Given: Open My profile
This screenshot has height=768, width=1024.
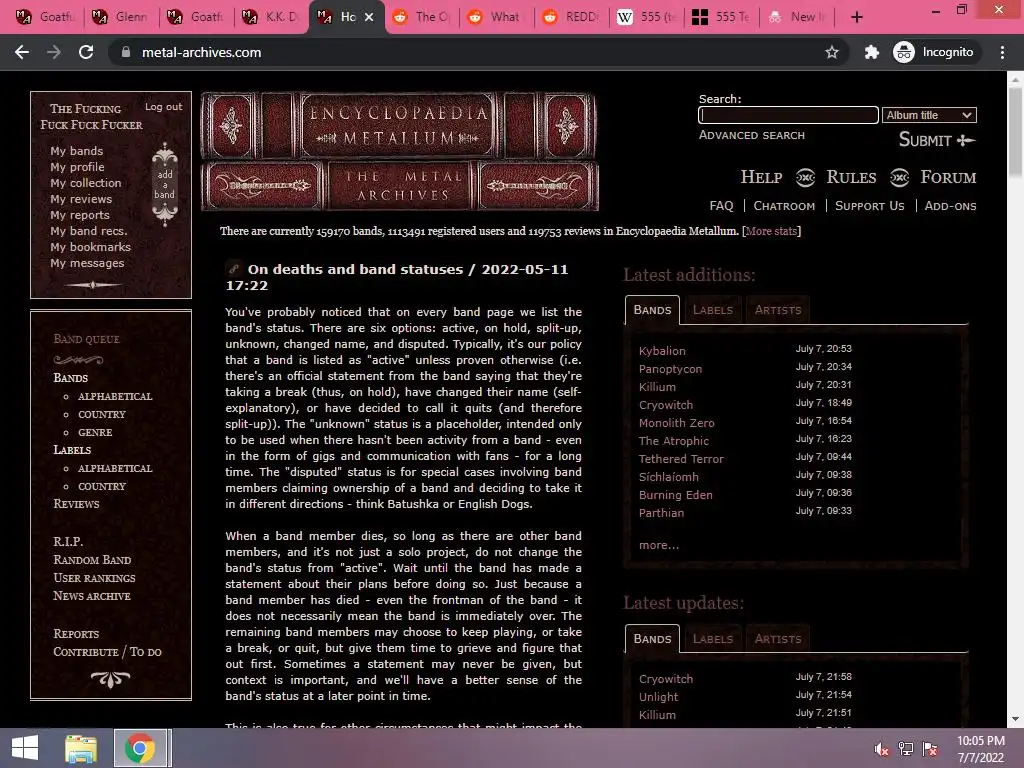Looking at the screenshot, I should coord(77,167).
